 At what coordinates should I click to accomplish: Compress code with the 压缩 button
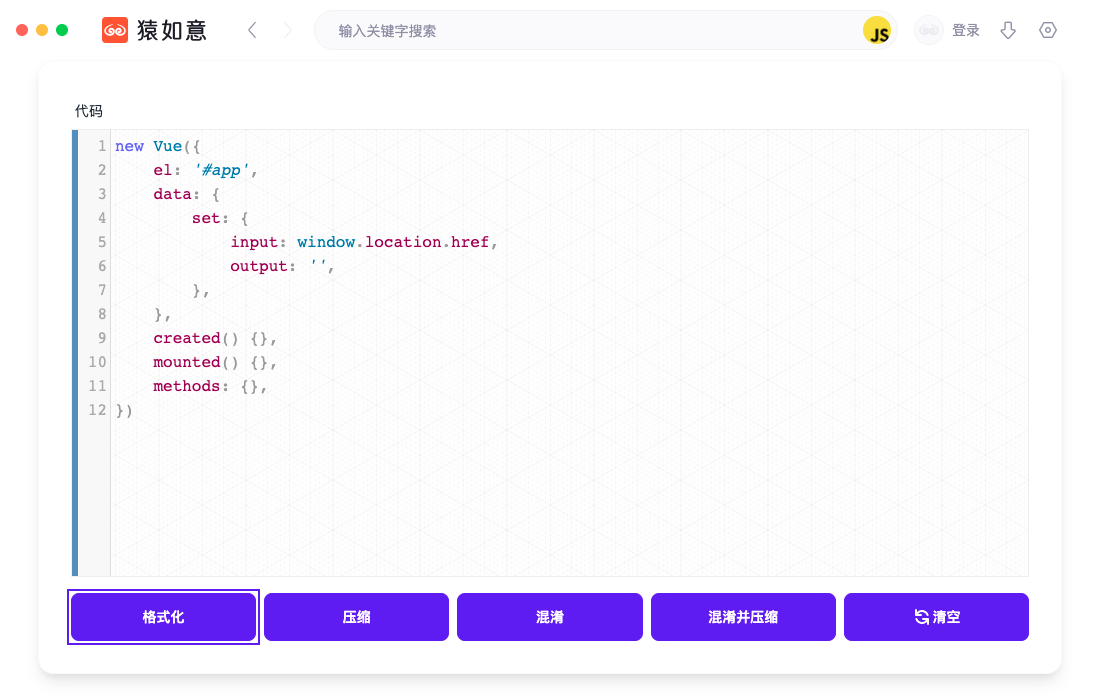356,617
